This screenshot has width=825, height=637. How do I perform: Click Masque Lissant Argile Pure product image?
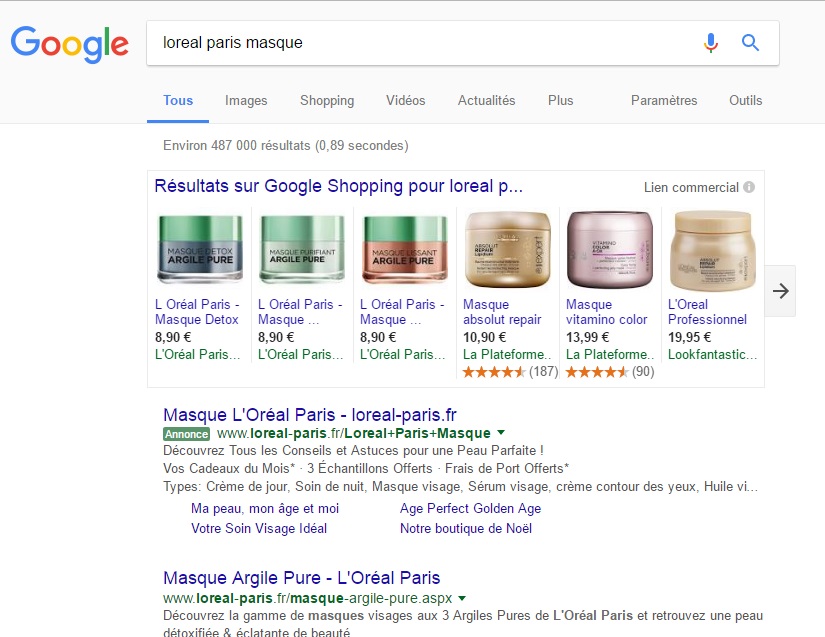pos(405,249)
